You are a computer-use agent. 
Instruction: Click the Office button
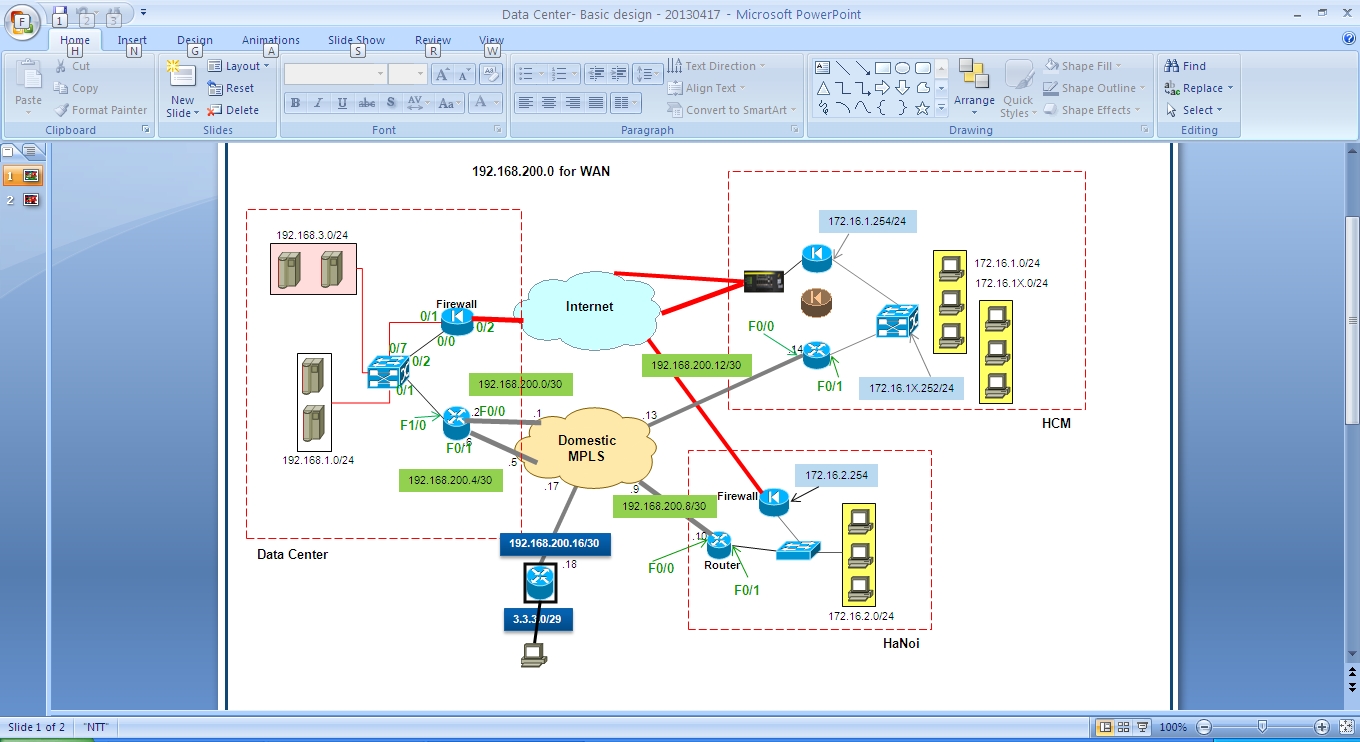click(x=22, y=20)
